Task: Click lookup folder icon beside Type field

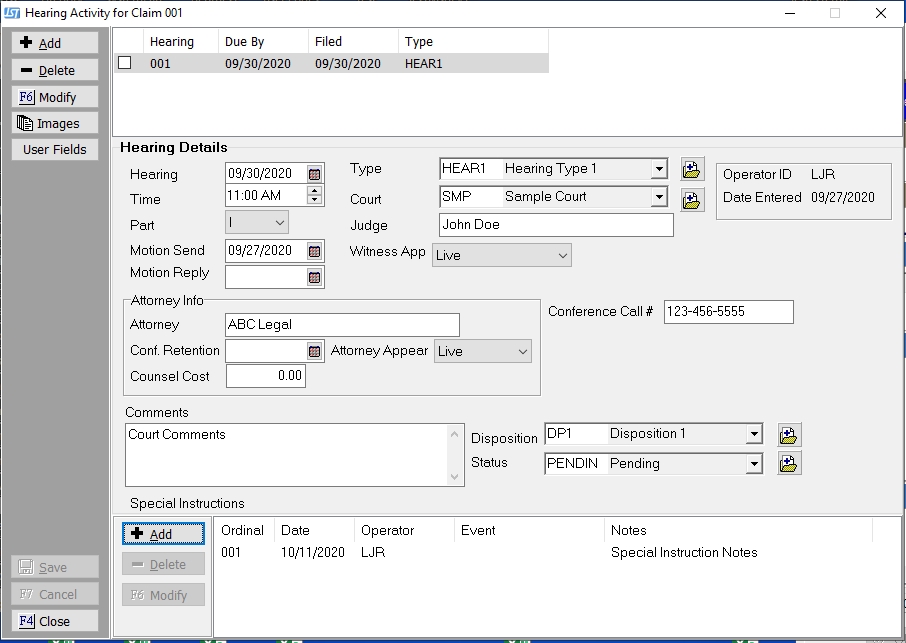Action: click(692, 169)
